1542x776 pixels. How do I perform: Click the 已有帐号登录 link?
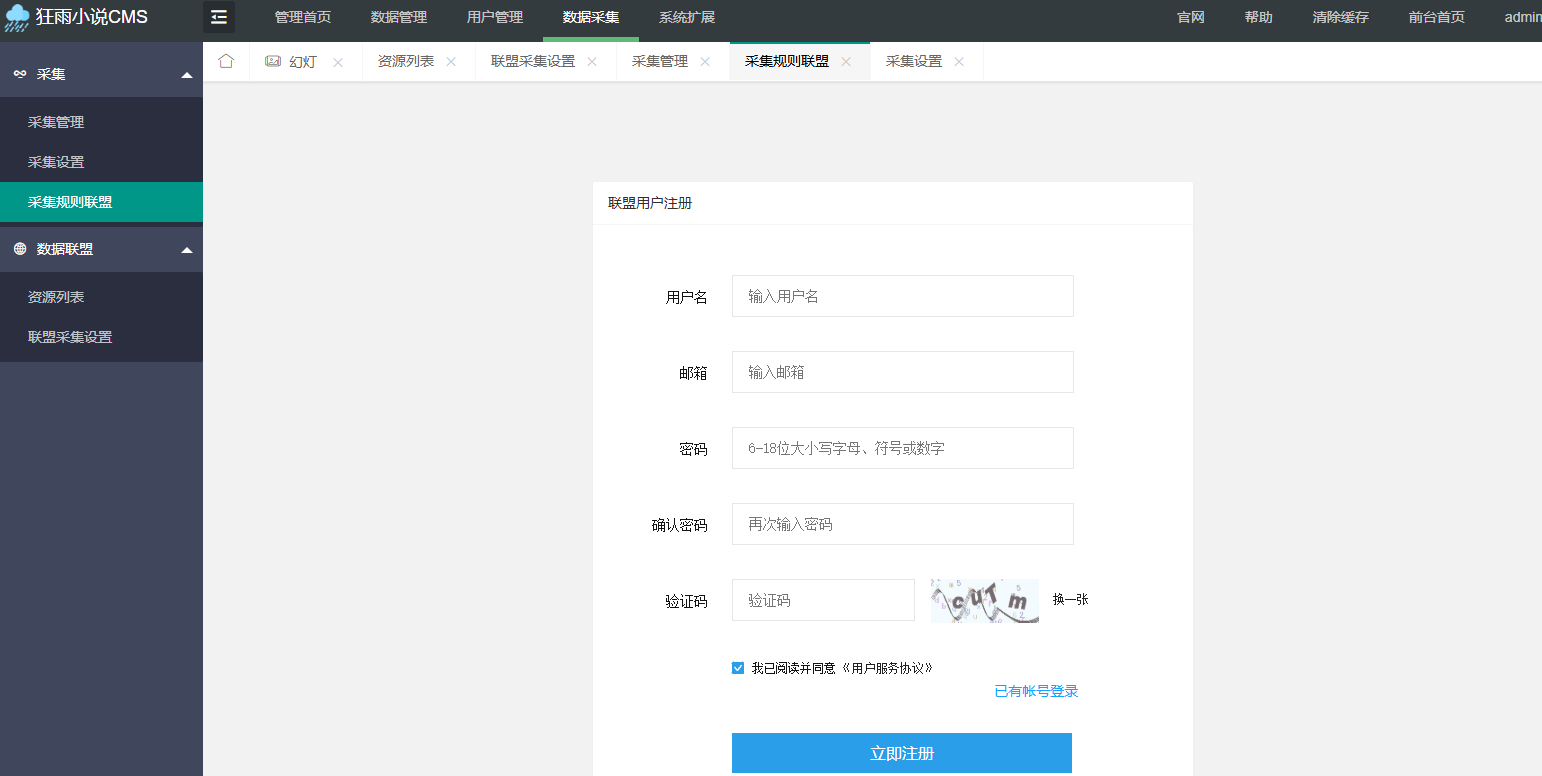click(x=1036, y=691)
